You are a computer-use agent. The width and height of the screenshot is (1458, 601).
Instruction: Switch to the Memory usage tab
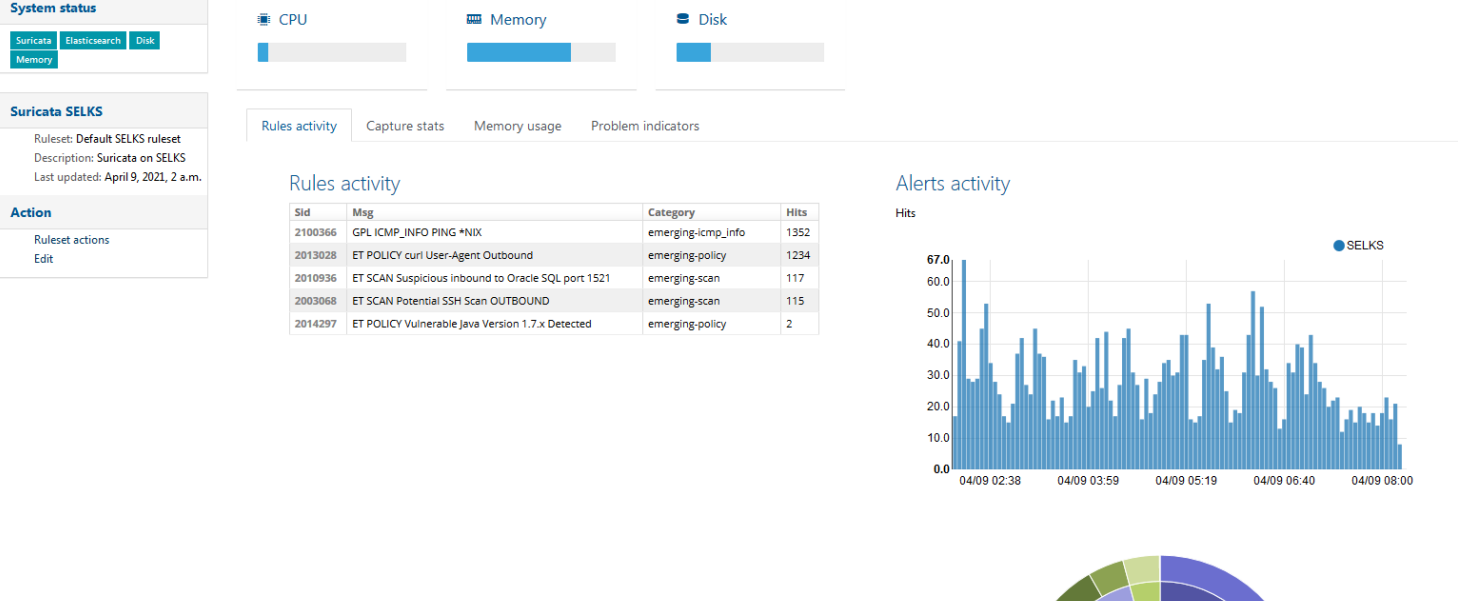coord(518,126)
